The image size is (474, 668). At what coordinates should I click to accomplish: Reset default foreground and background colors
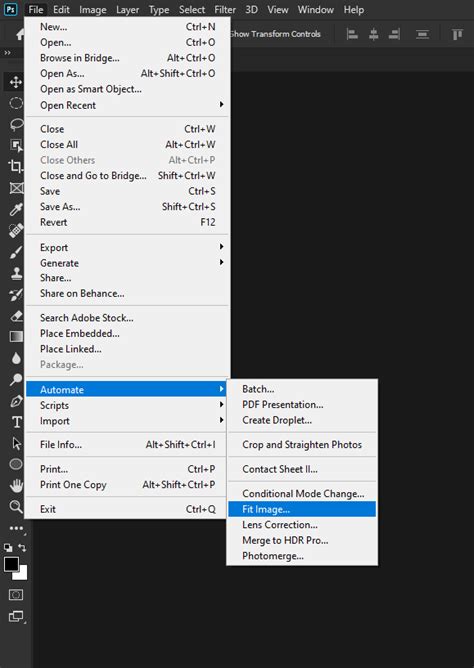tap(8, 547)
